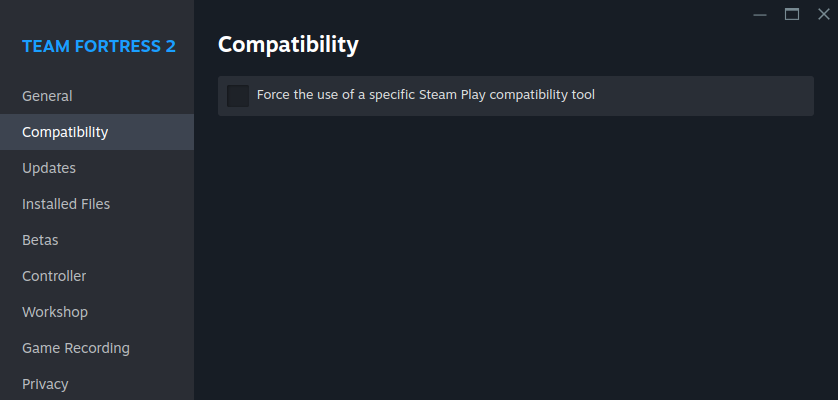
Task: Switch to the Betas page
Action: 40,240
